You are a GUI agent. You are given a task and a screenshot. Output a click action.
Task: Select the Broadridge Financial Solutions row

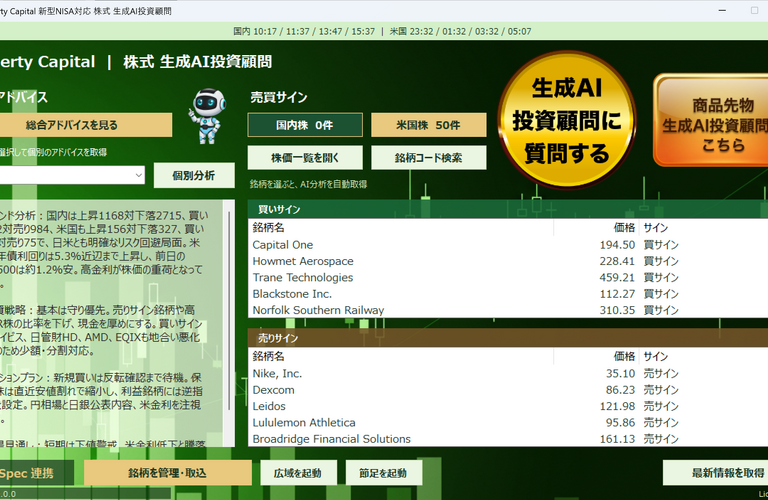(508, 439)
